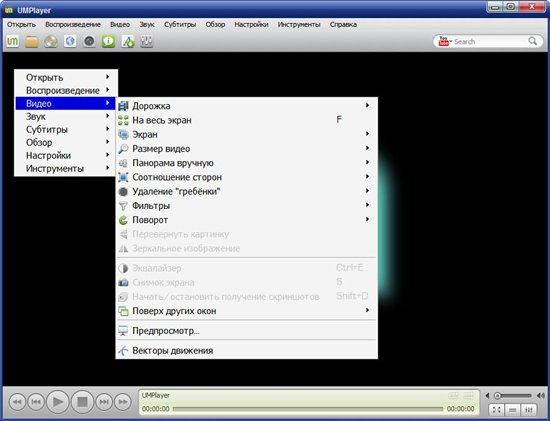
Task: Expand Настройки in the context menu
Action: coord(66,155)
